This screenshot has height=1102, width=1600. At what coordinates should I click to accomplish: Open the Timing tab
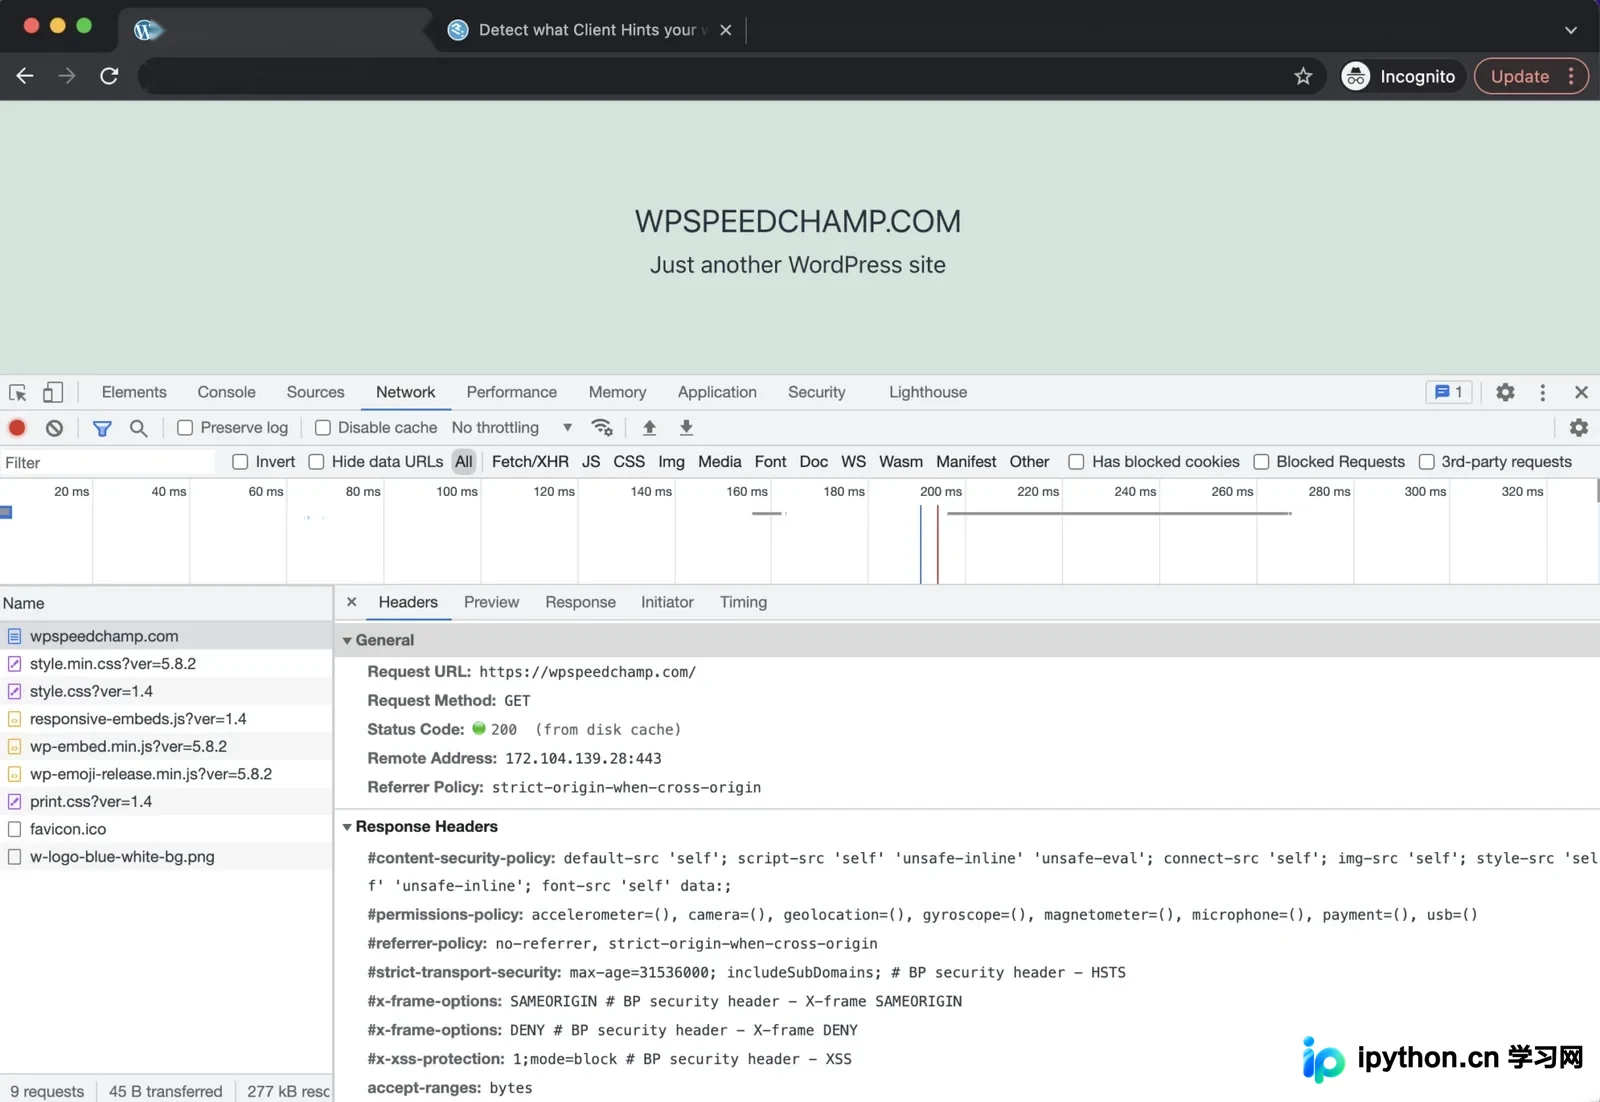(x=743, y=602)
